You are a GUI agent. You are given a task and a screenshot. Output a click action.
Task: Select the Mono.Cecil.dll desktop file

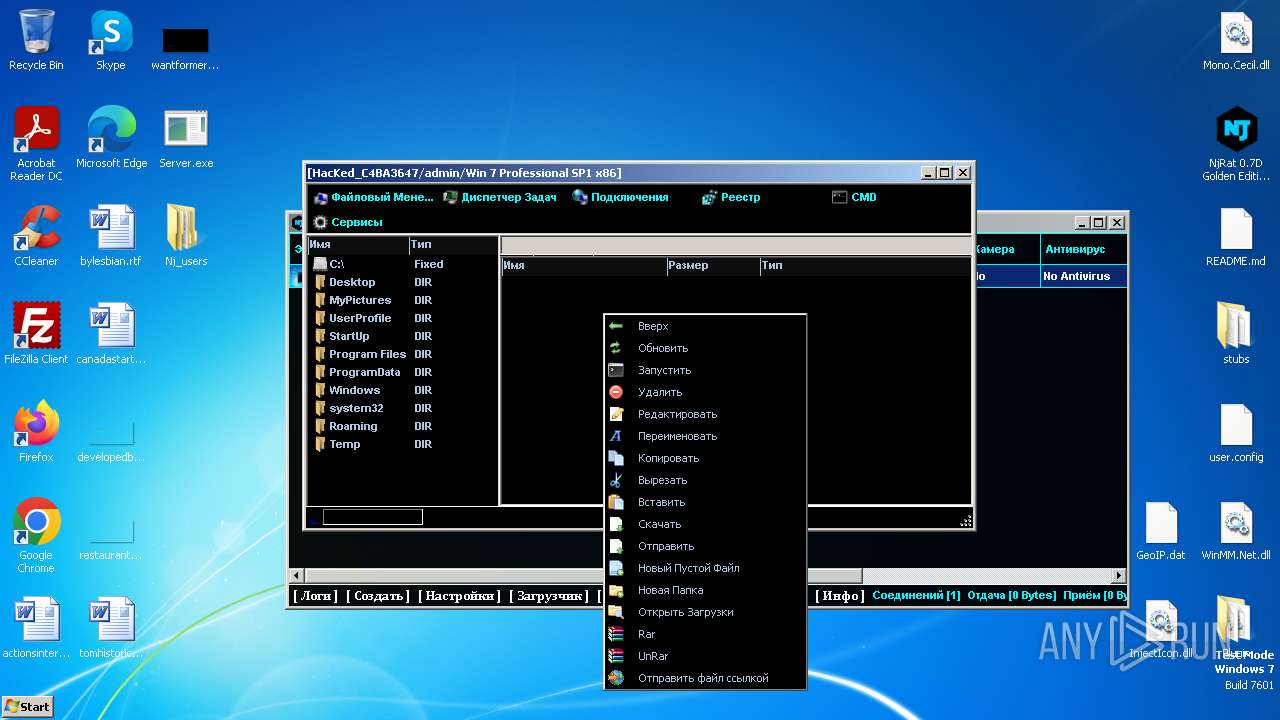pyautogui.click(x=1236, y=40)
